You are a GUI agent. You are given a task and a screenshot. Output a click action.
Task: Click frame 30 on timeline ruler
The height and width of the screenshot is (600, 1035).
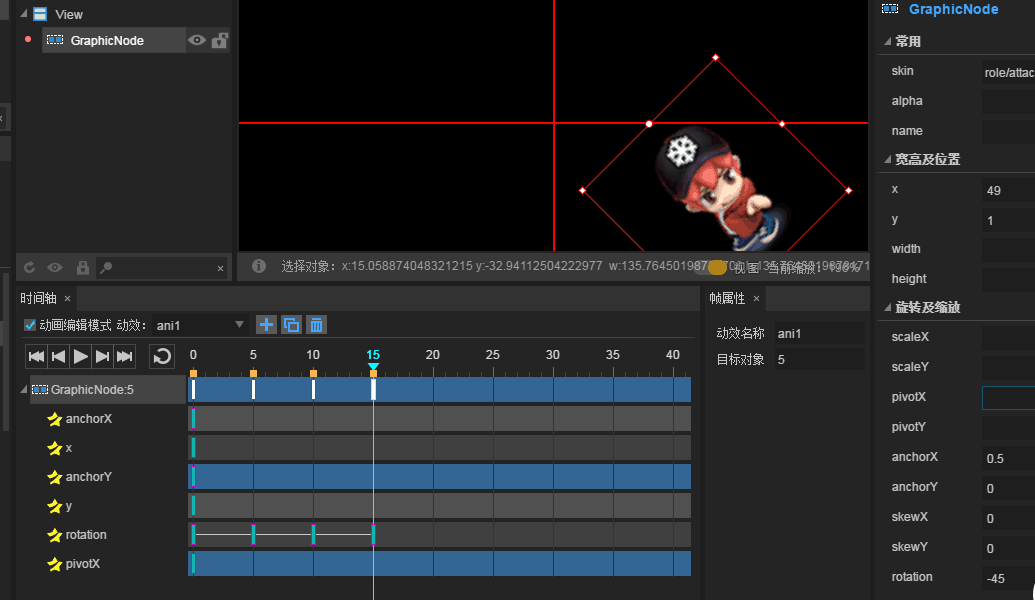[x=552, y=355]
